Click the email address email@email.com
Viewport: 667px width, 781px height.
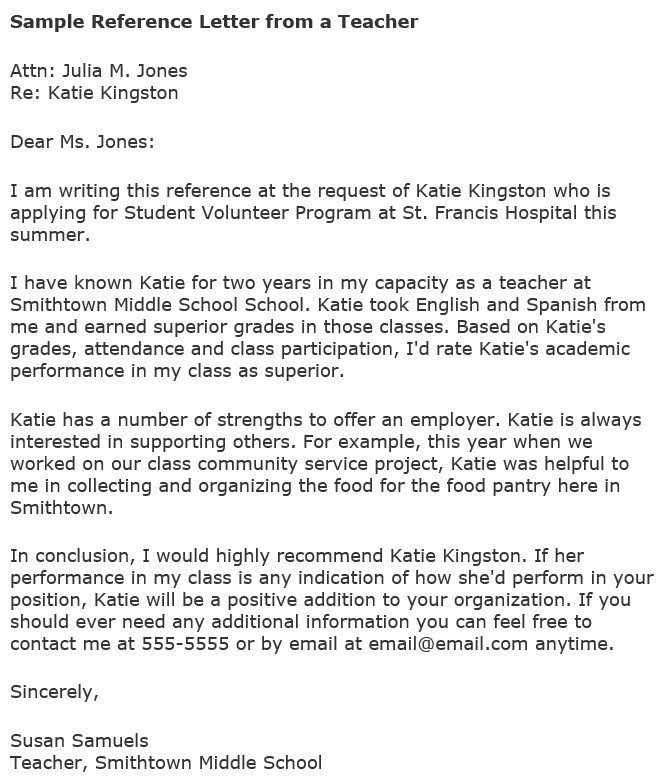[x=448, y=644]
